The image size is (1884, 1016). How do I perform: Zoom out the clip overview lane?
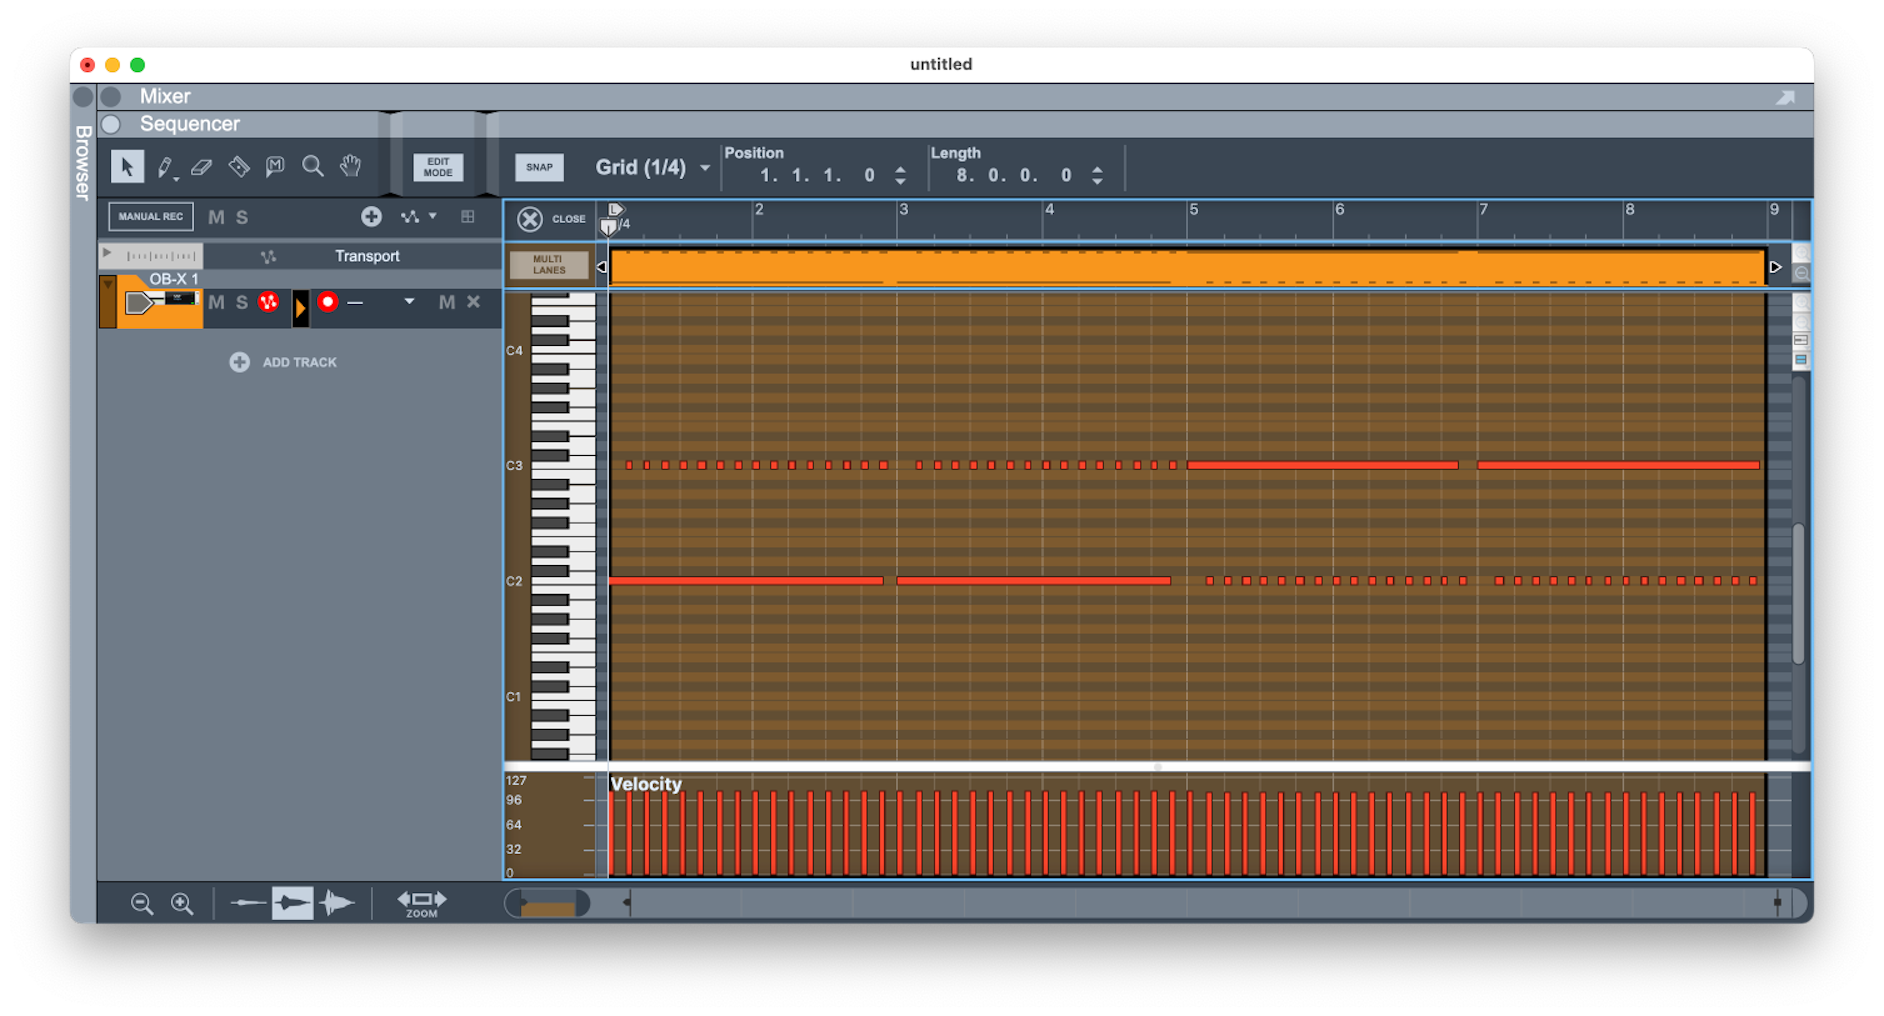point(1801,273)
